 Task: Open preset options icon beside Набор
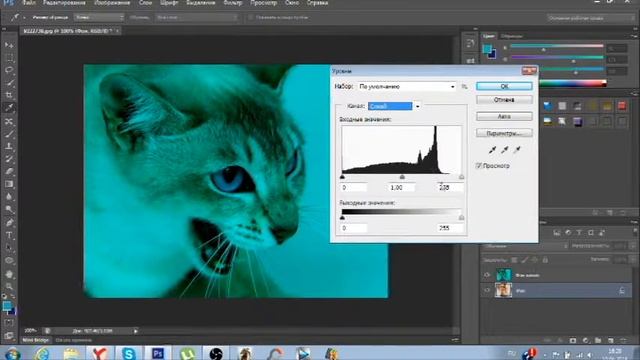click(464, 87)
